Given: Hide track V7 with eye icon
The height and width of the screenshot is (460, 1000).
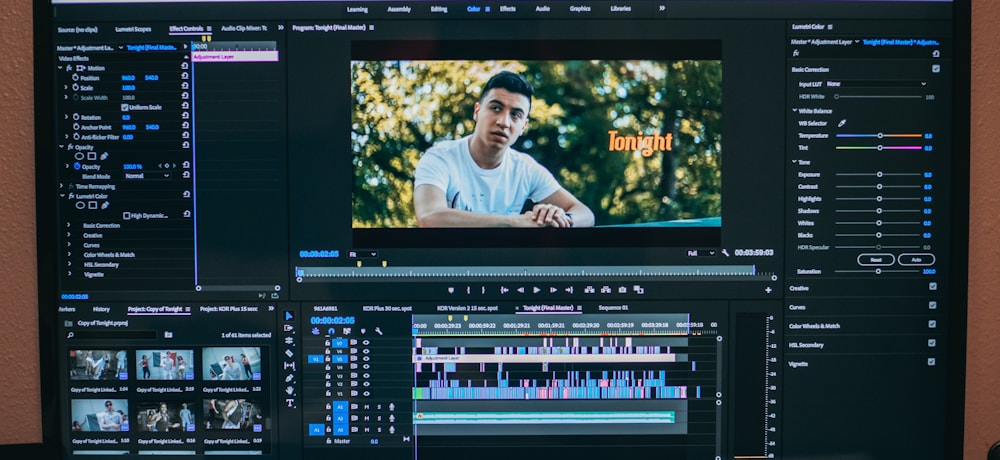Looking at the screenshot, I should (366, 343).
